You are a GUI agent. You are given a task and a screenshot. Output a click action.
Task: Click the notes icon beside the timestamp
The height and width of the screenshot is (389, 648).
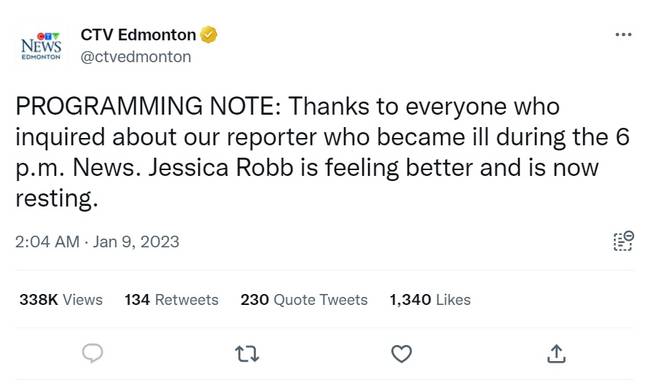tap(623, 241)
